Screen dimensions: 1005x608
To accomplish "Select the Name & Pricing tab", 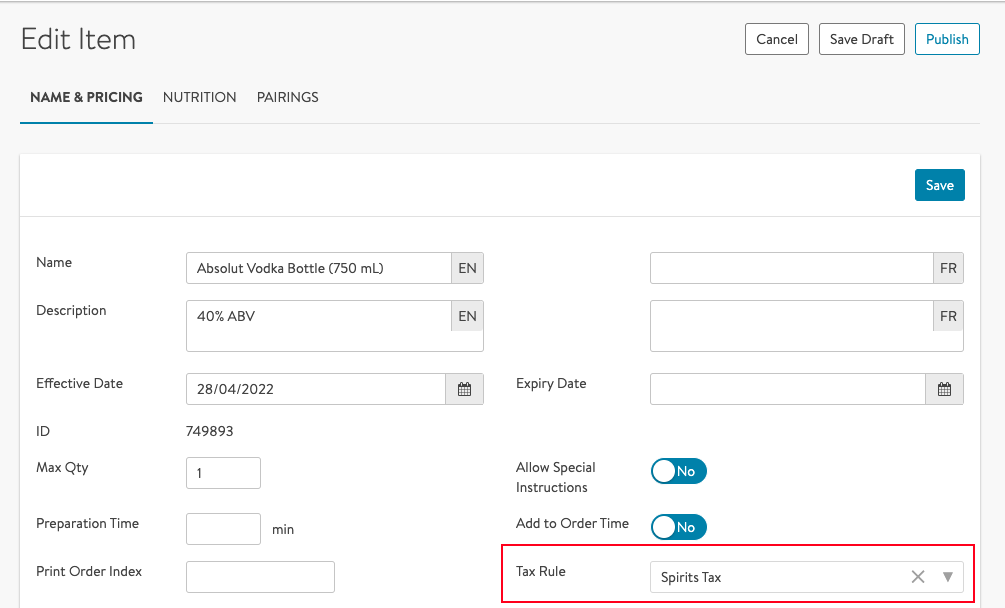I will (x=86, y=97).
